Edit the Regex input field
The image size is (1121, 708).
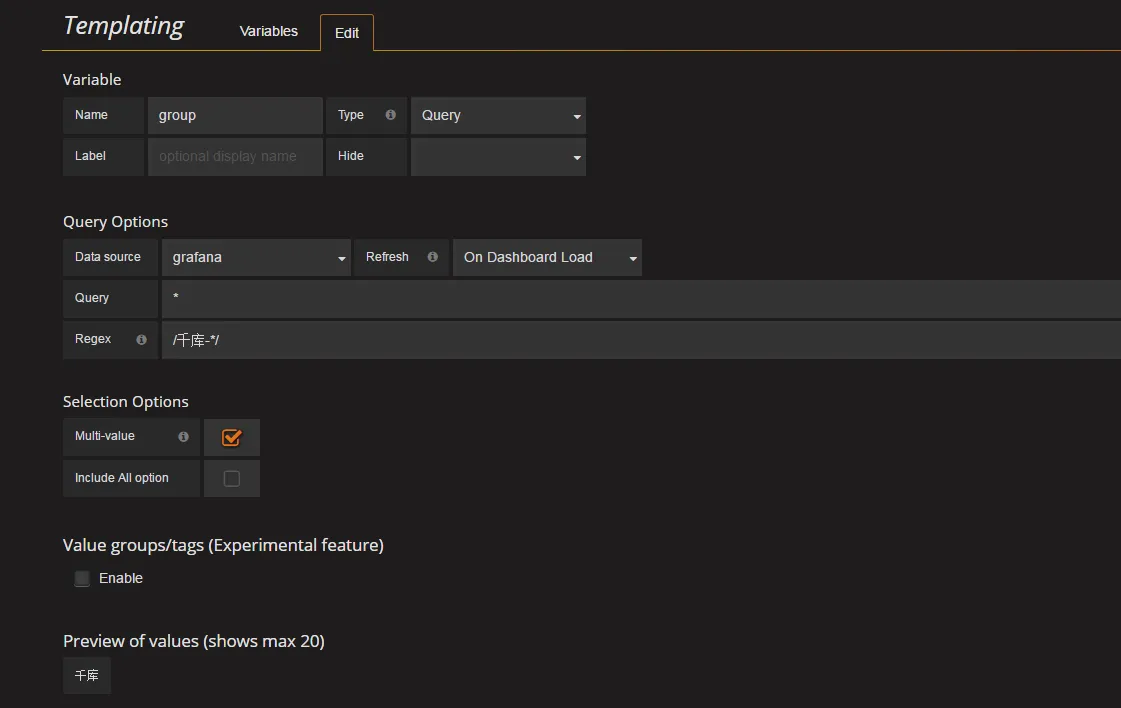[x=640, y=340]
